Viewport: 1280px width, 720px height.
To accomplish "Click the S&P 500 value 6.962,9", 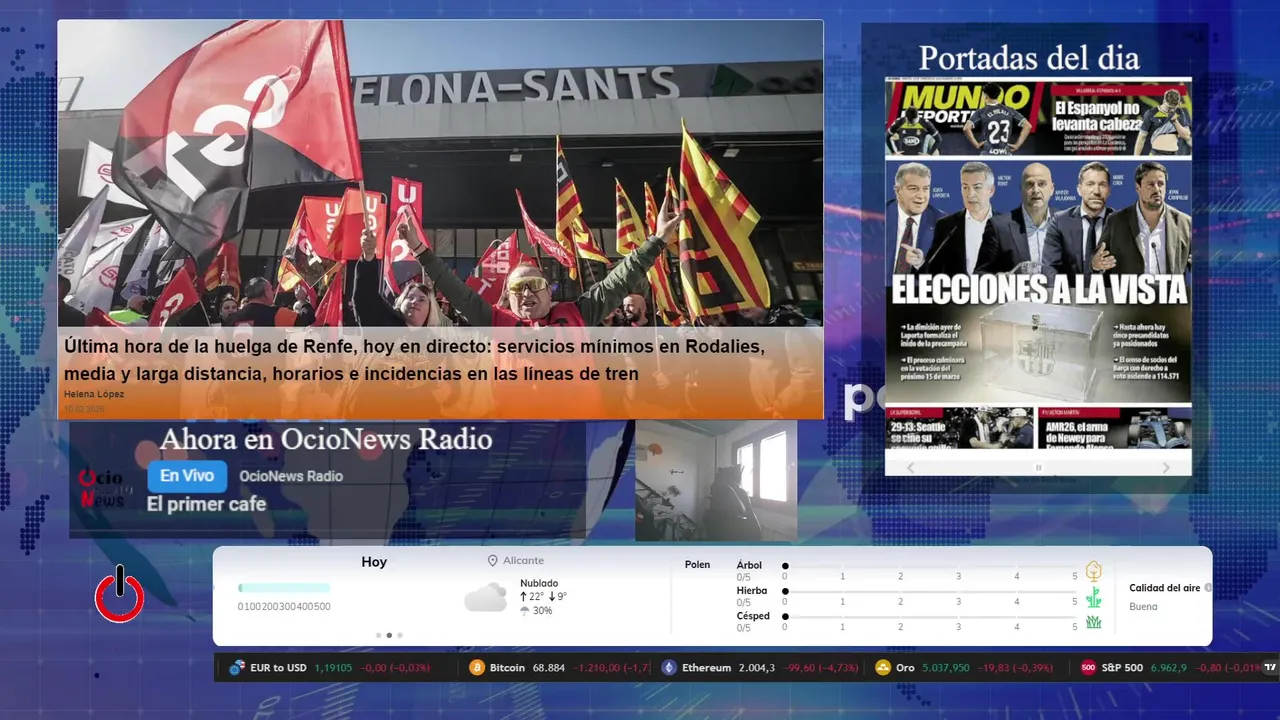I will coord(1169,668).
